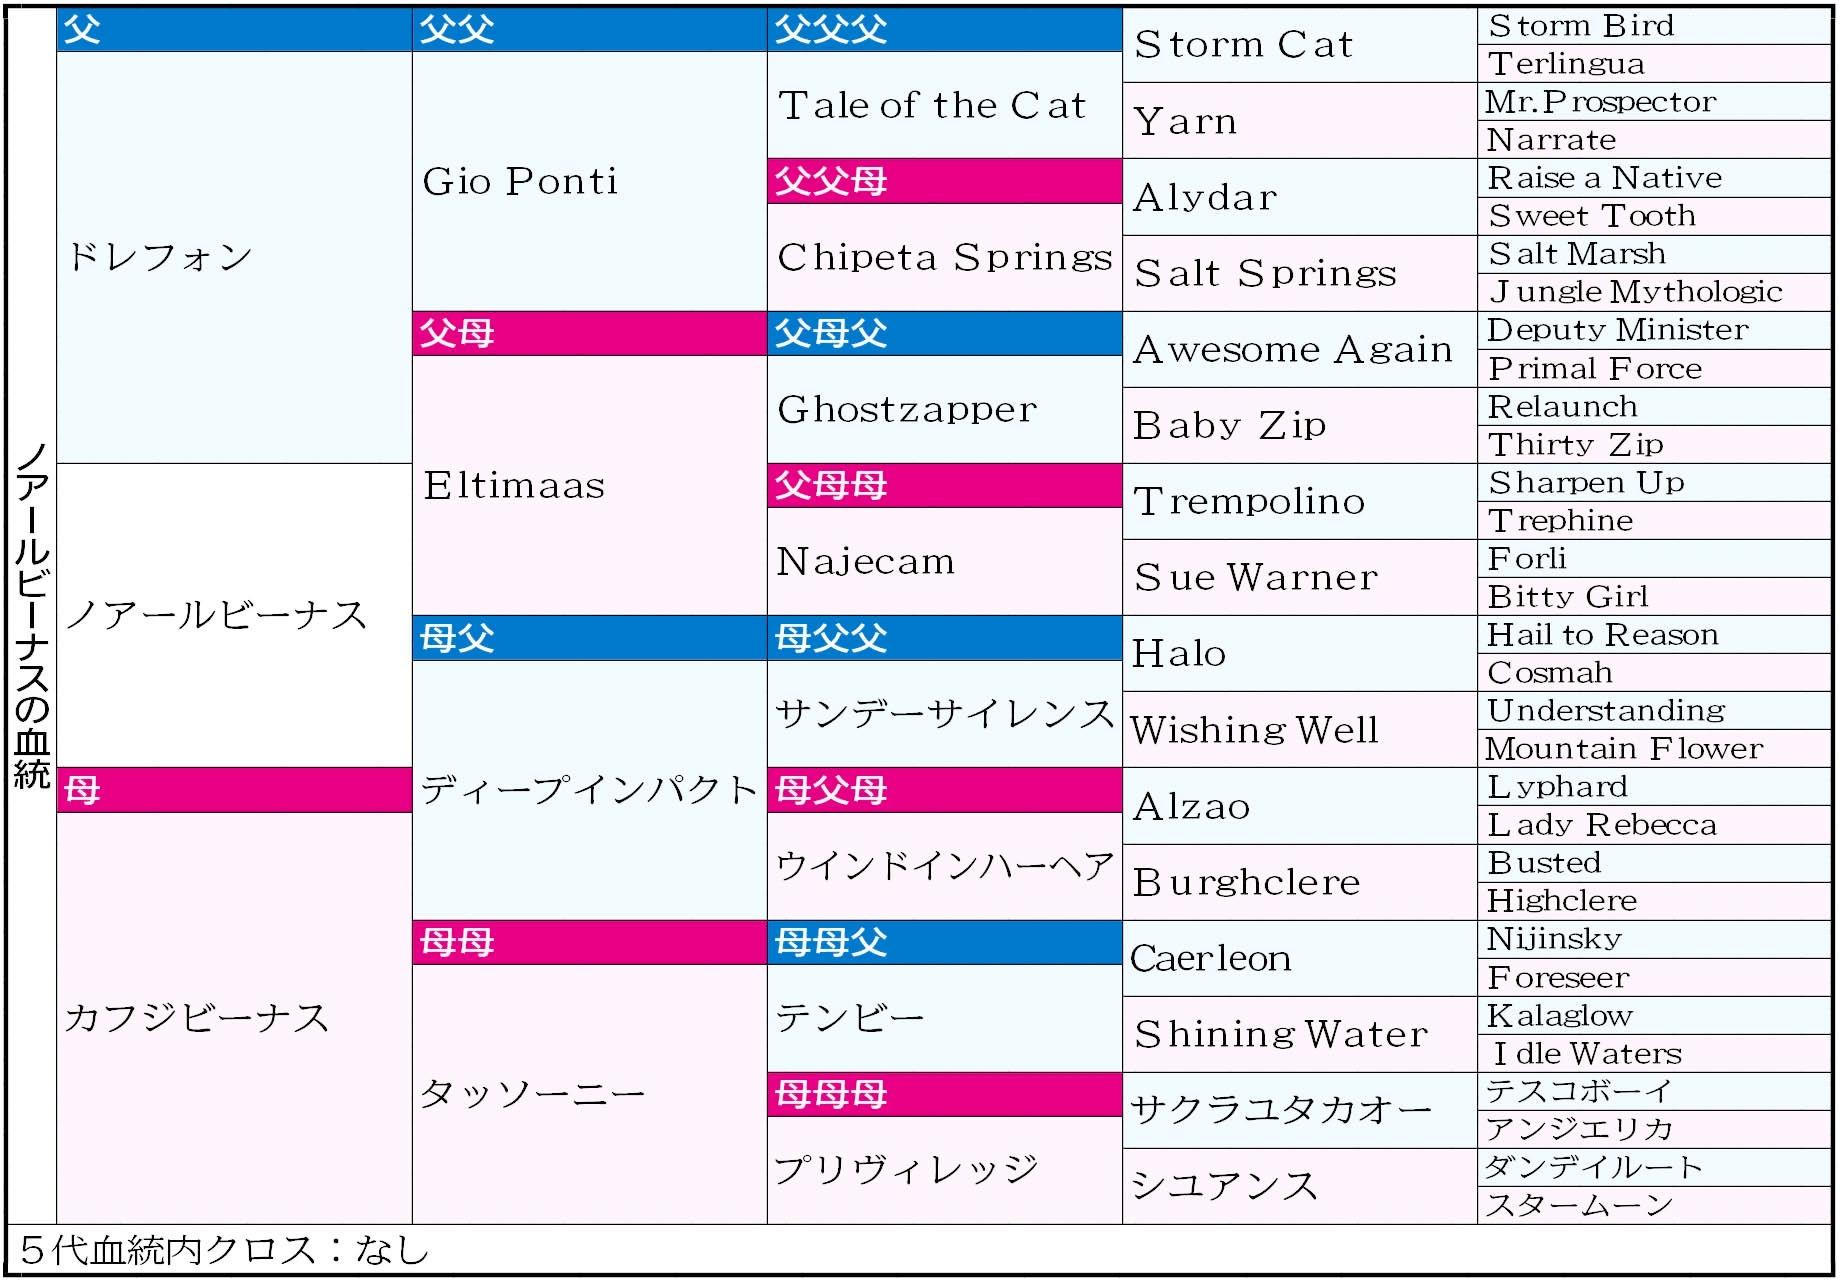Select the タッソーニー cell
Image resolution: width=1840 pixels, height=1281 pixels.
click(532, 1094)
